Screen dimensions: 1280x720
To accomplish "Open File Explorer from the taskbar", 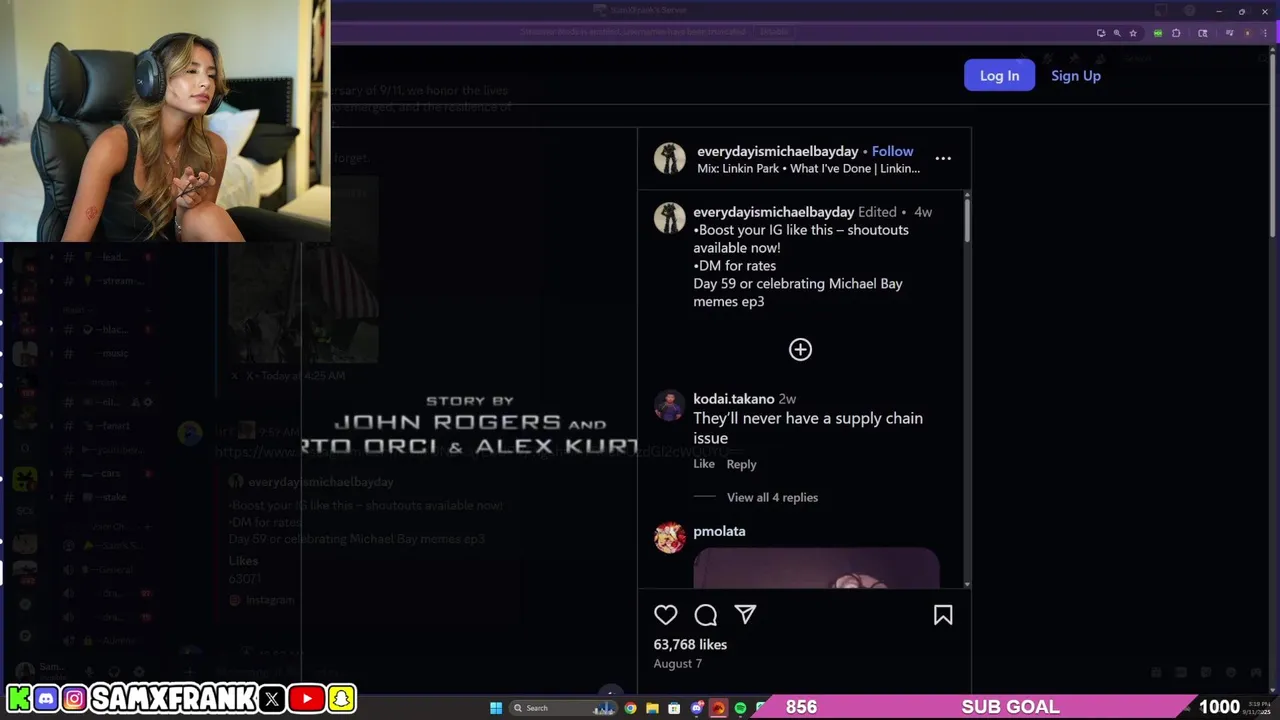I will 652,708.
